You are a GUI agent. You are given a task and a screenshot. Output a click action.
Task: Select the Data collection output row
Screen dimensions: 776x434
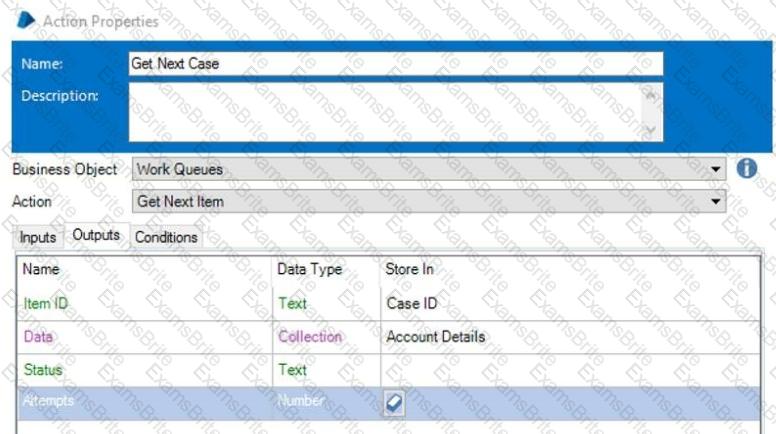tap(38, 337)
